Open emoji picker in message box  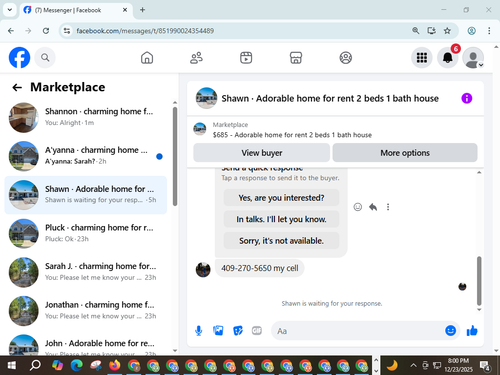450,331
